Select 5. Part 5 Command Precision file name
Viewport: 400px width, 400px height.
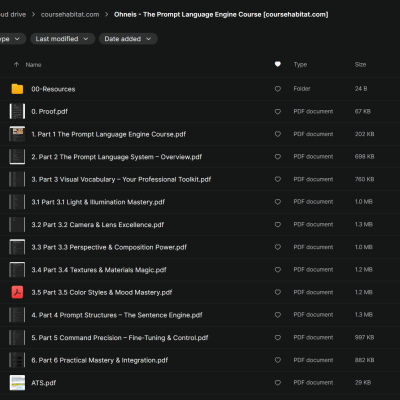[120, 338]
